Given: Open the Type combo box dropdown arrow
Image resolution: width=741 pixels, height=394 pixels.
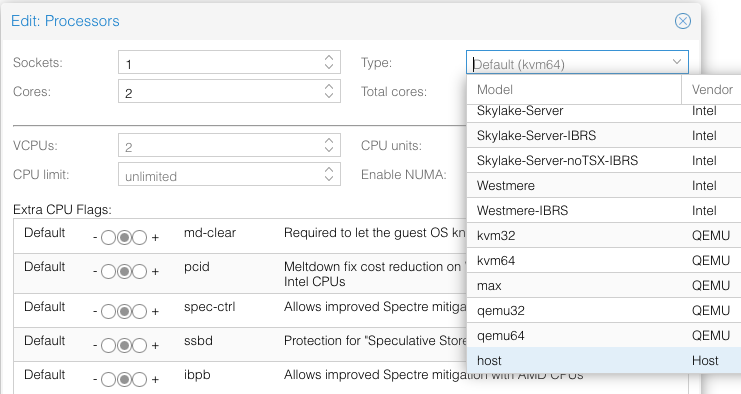Looking at the screenshot, I should 677,62.
